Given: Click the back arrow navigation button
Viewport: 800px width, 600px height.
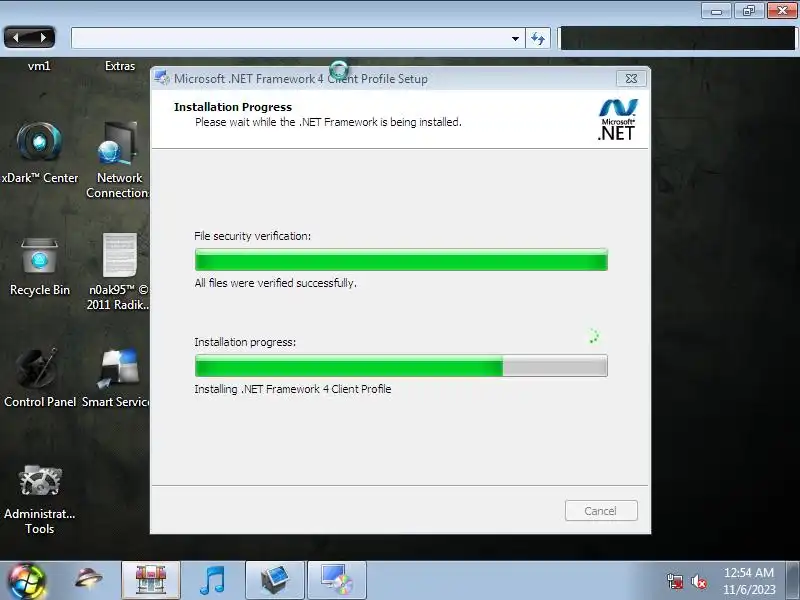Looking at the screenshot, I should click(15, 37).
